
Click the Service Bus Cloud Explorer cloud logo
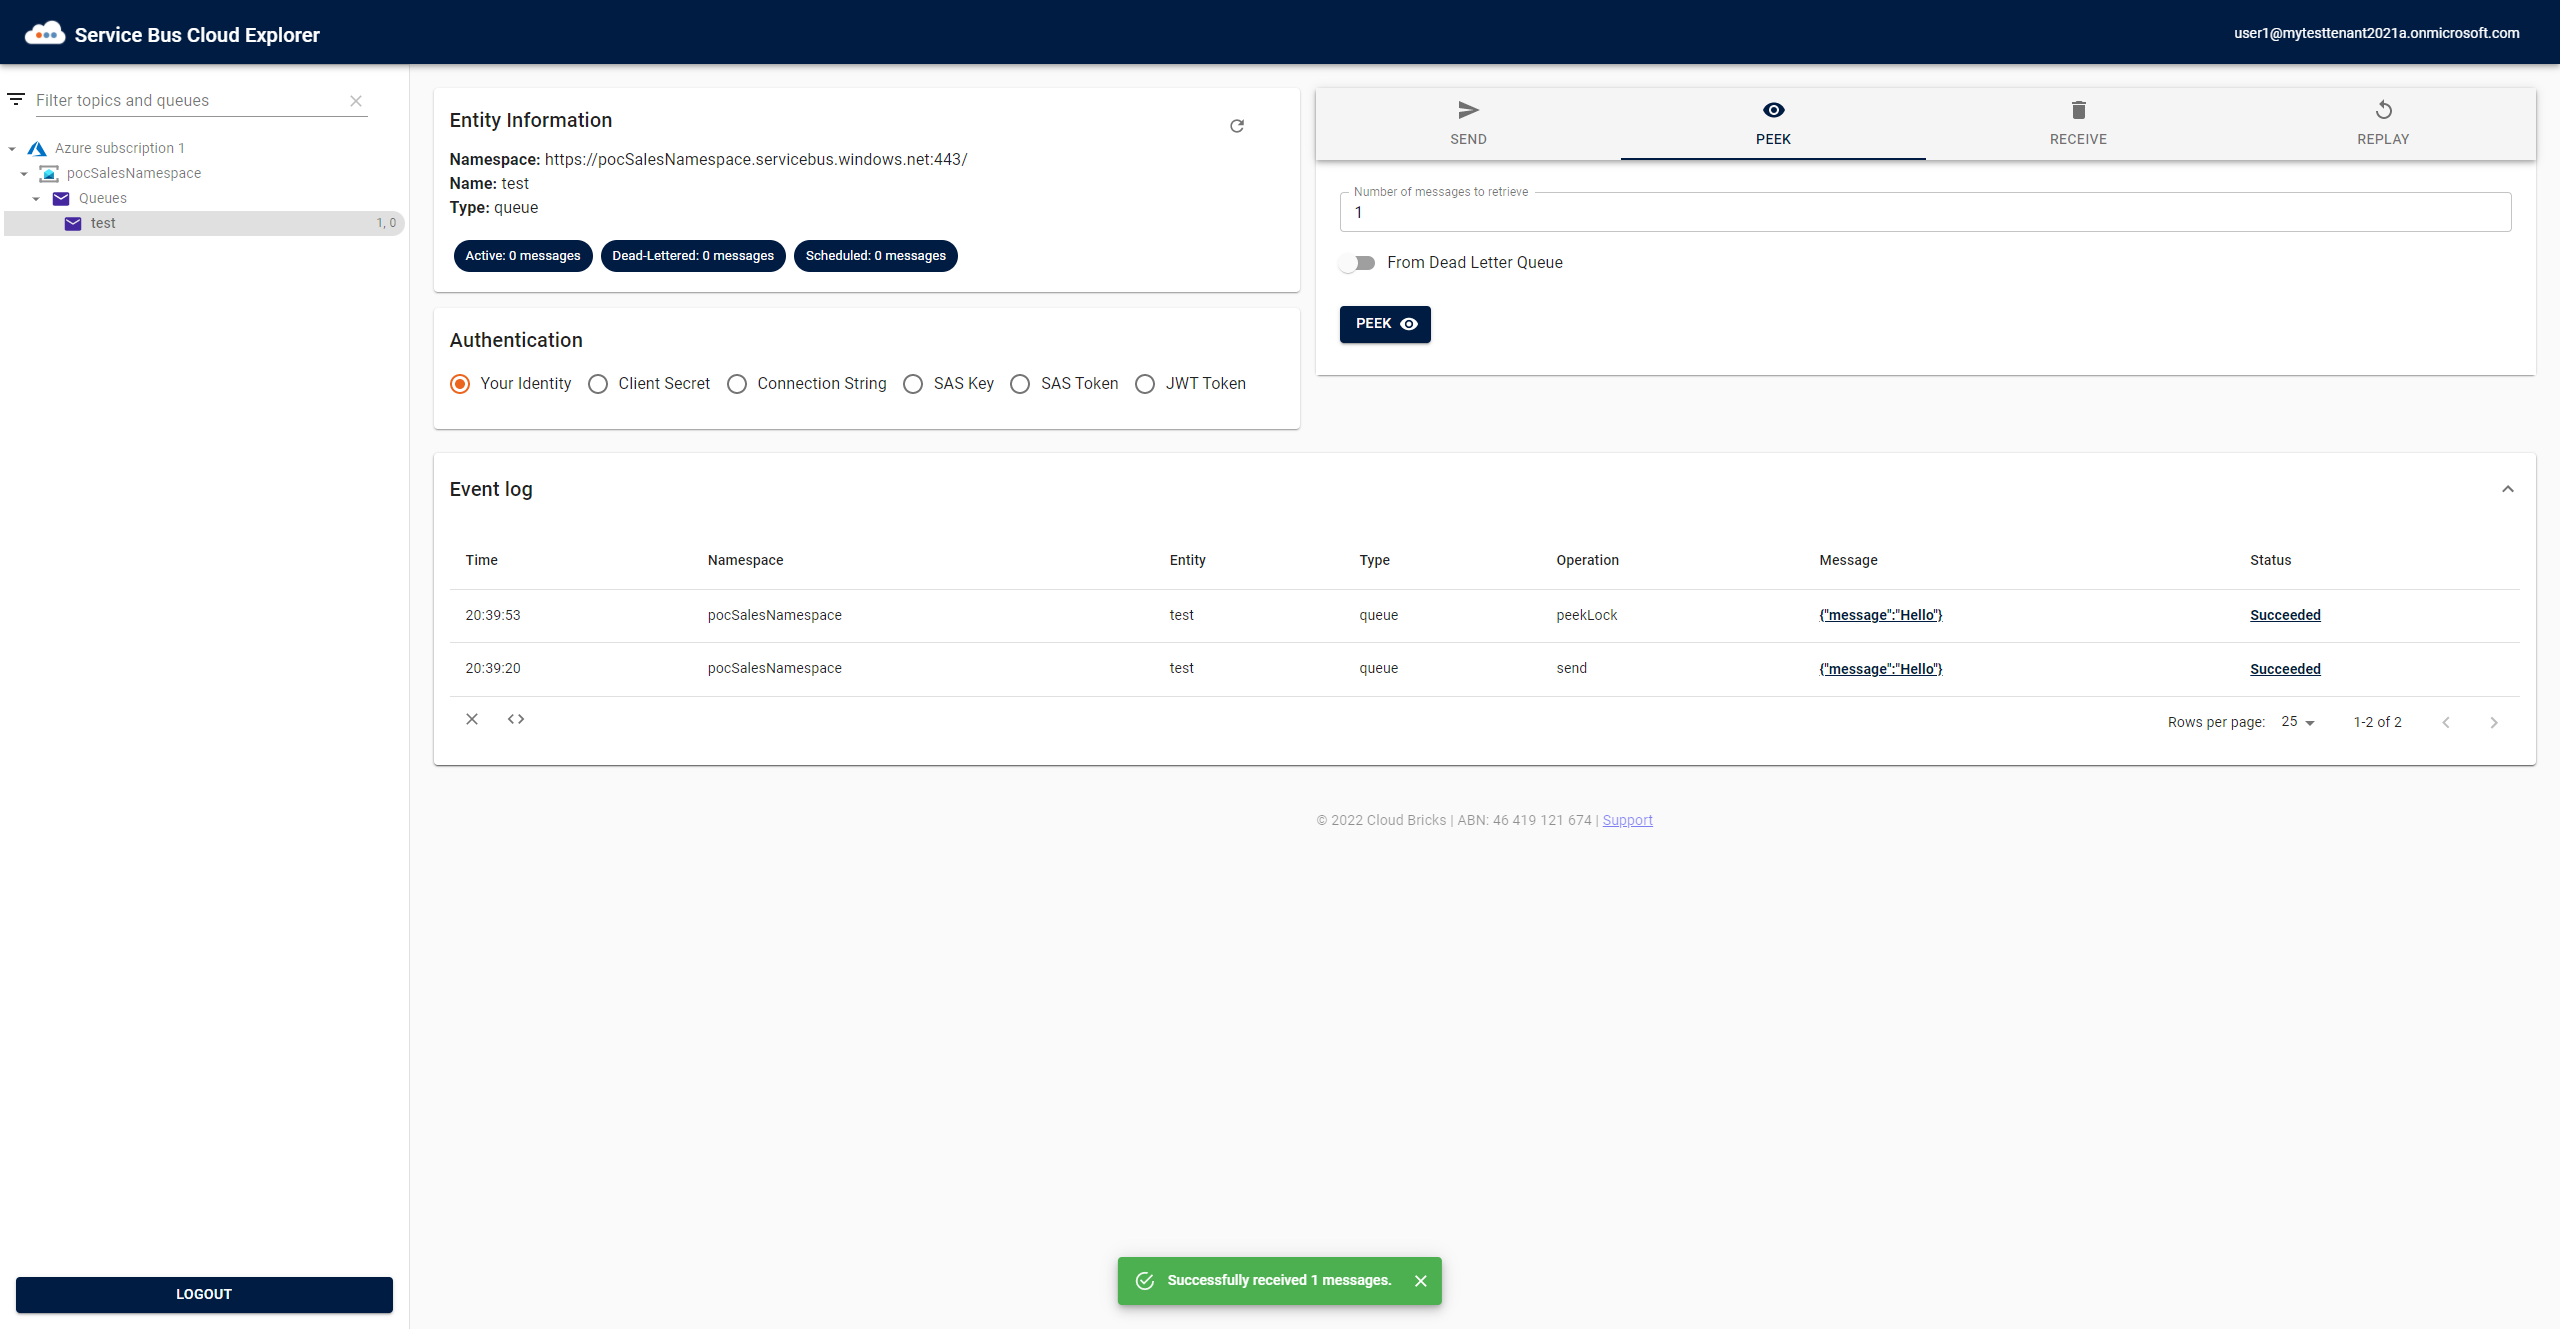coord(45,33)
